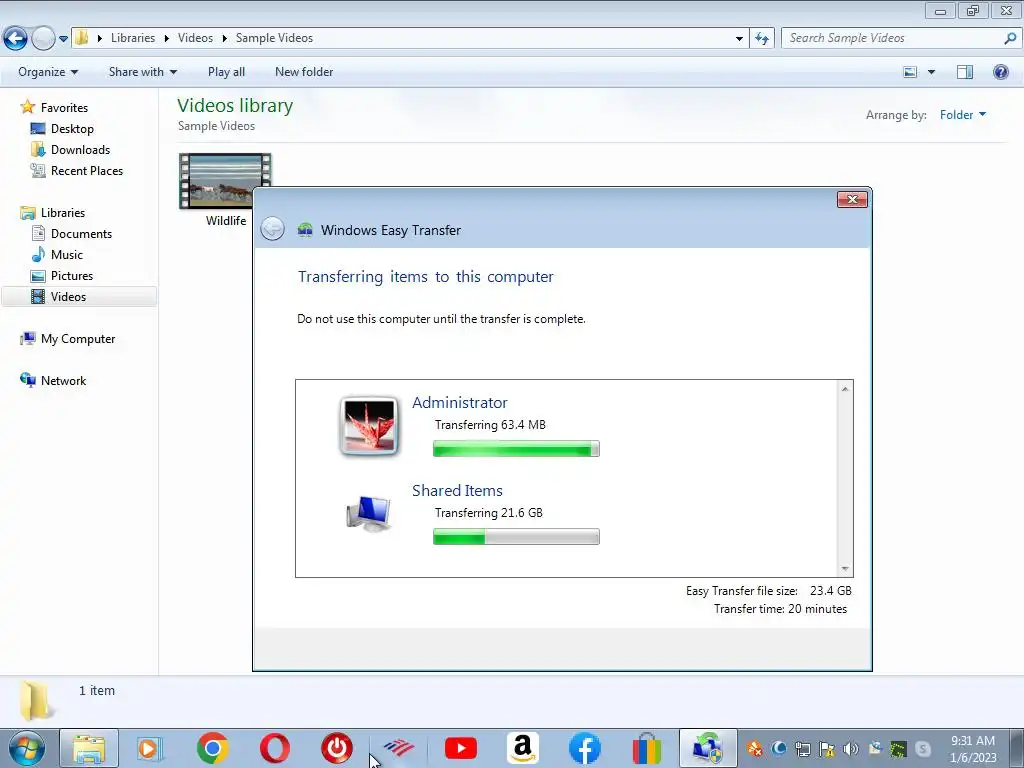Close the Windows Easy Transfer dialog
This screenshot has width=1024, height=768.
pos(852,200)
